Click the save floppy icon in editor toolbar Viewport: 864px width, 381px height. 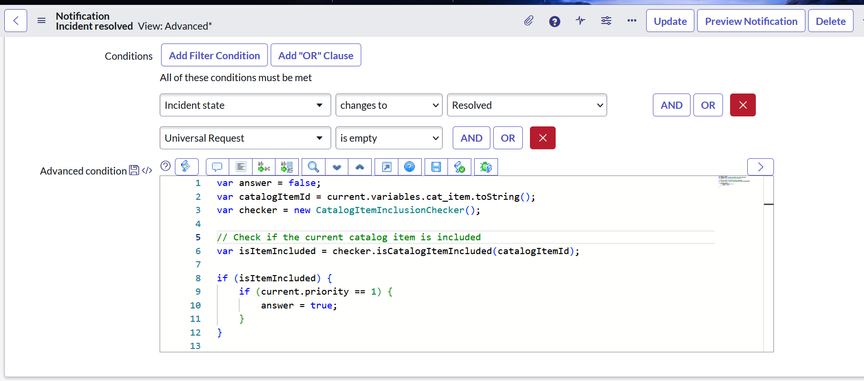(x=436, y=167)
